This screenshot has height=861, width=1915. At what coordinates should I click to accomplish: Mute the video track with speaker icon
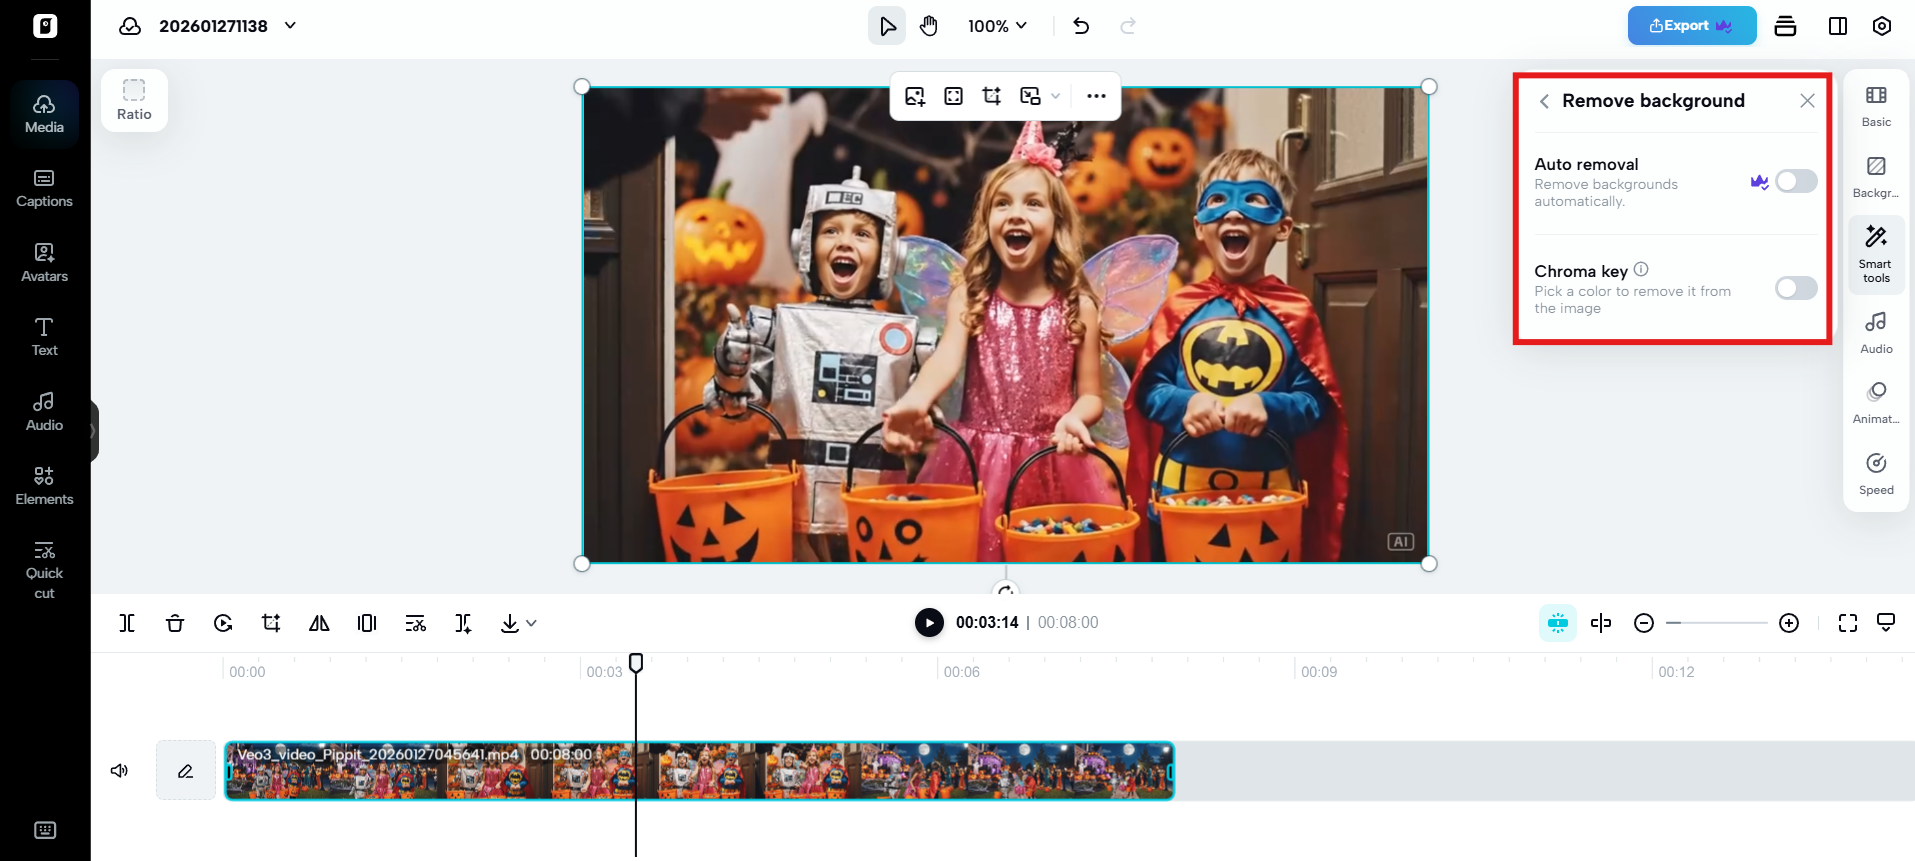coord(120,770)
